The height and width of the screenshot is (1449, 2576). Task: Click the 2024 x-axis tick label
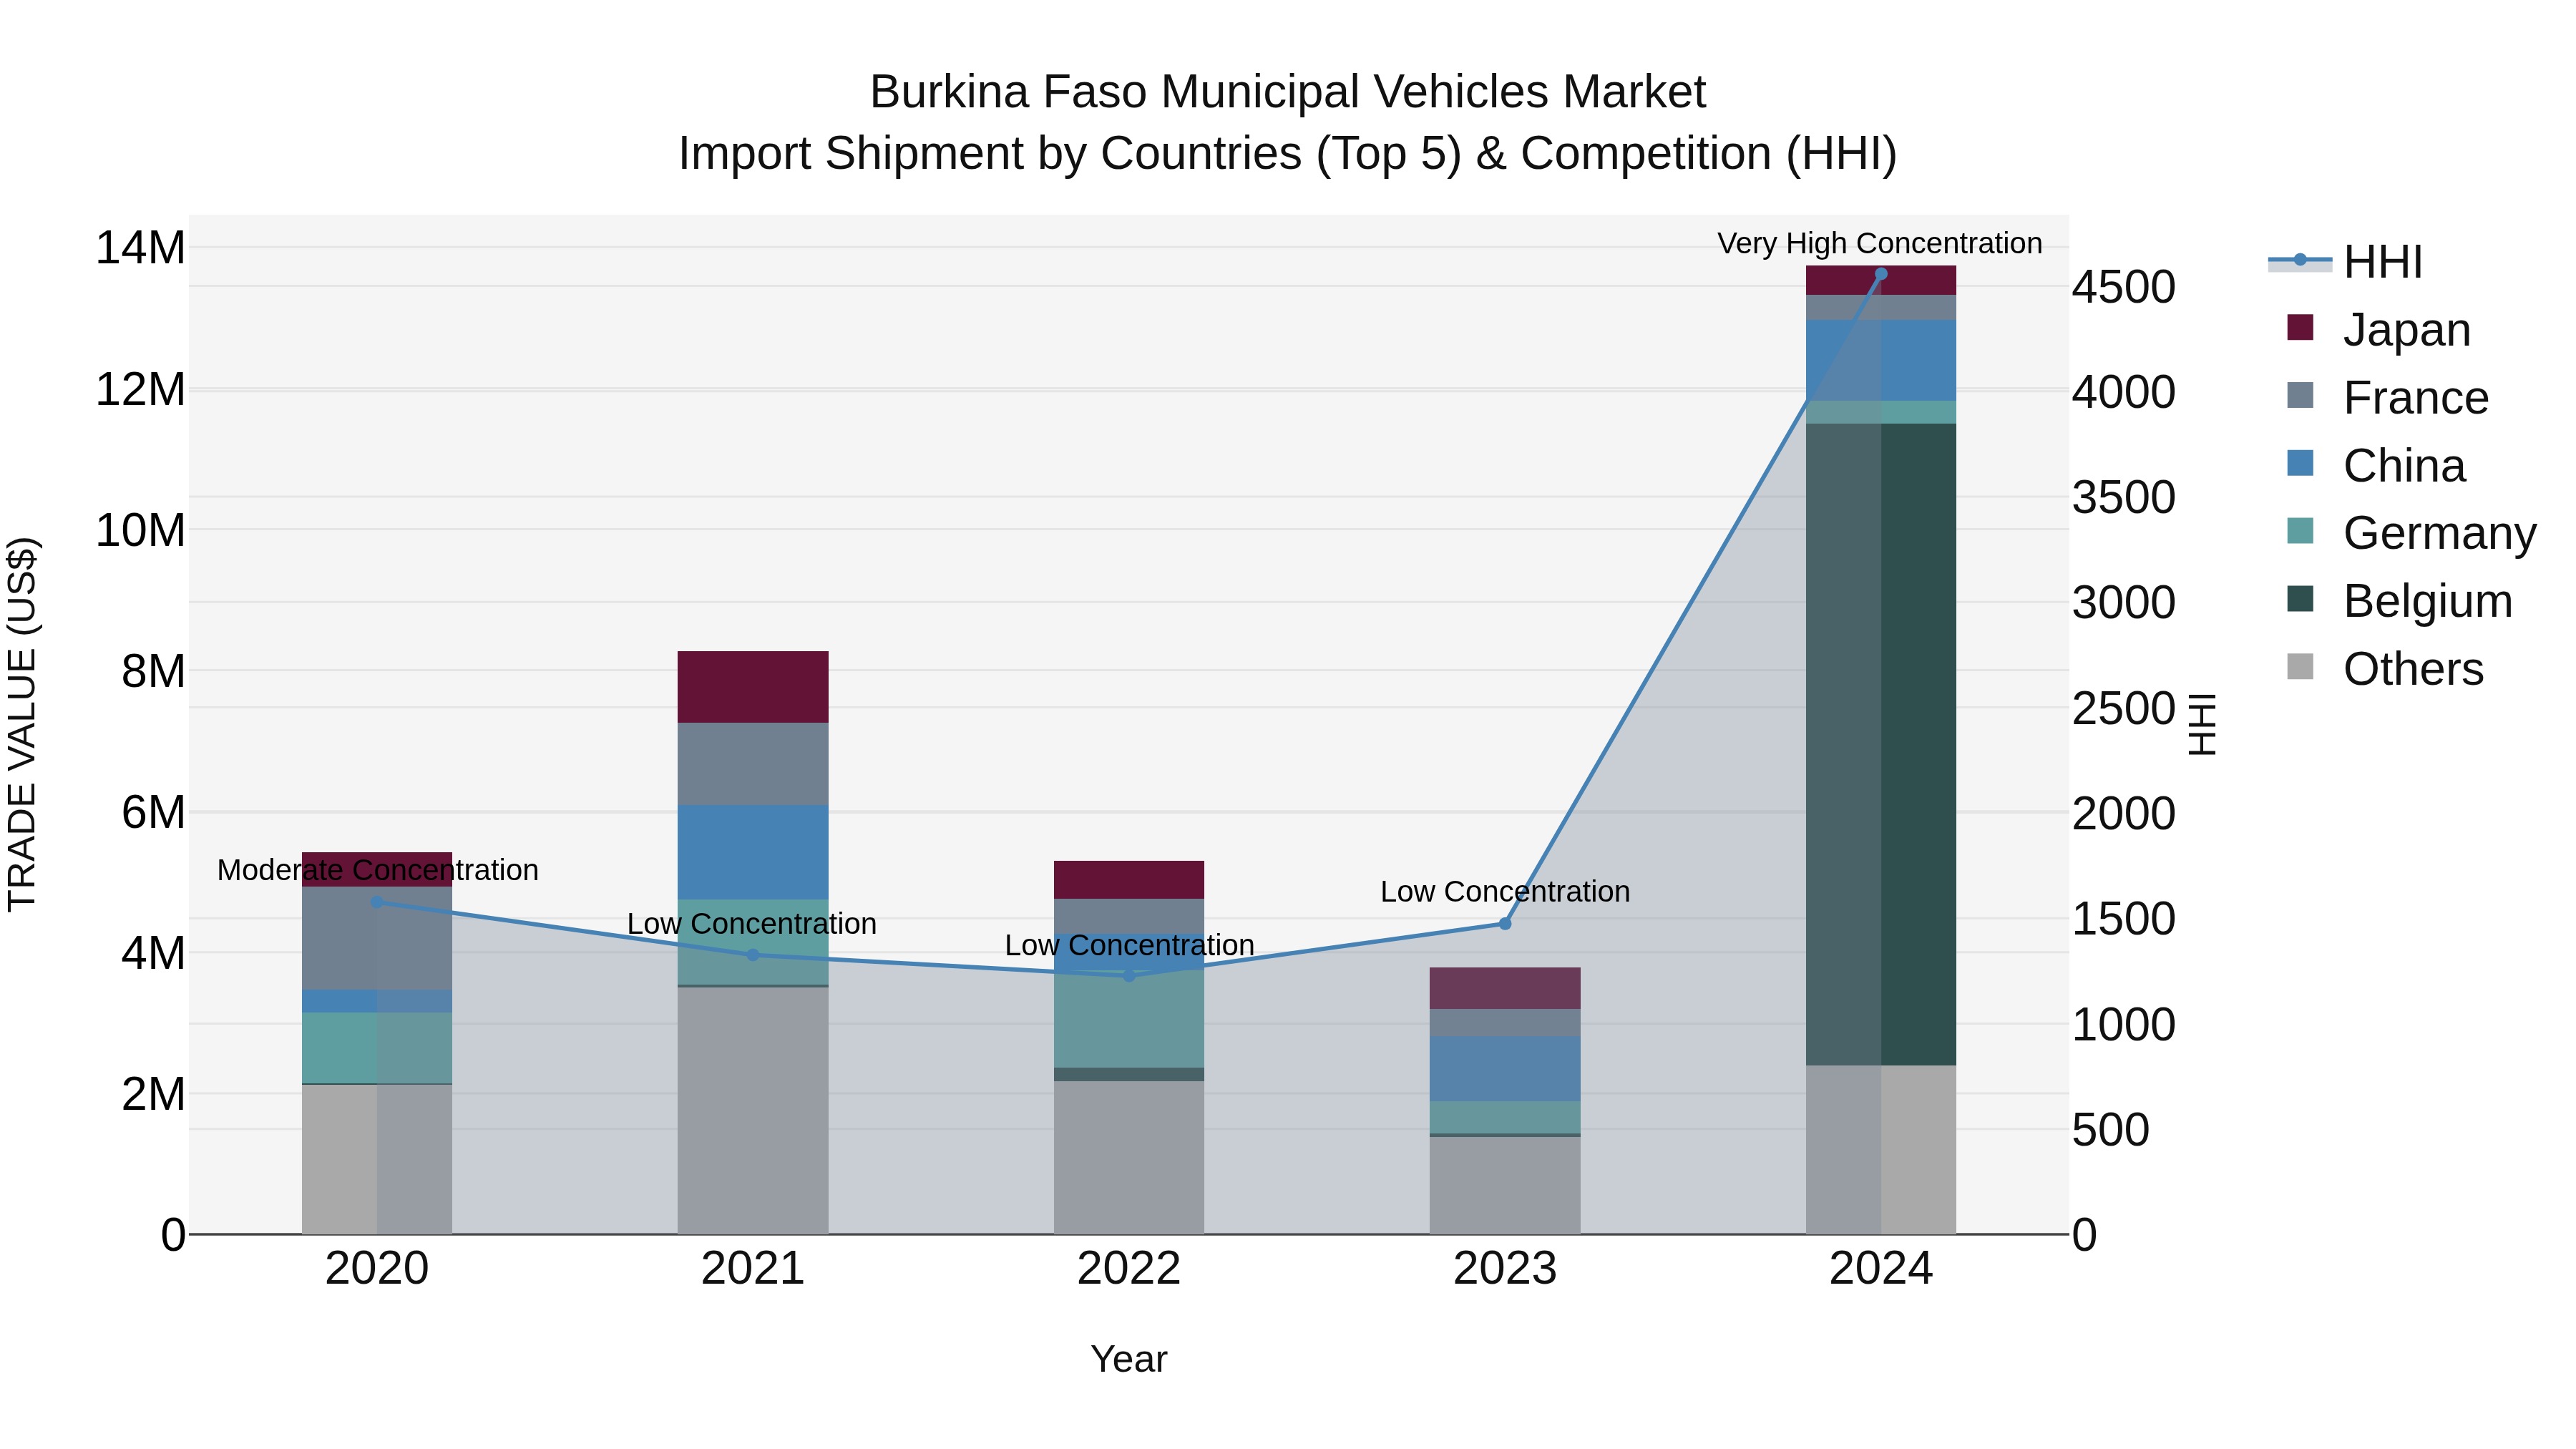1881,1269
